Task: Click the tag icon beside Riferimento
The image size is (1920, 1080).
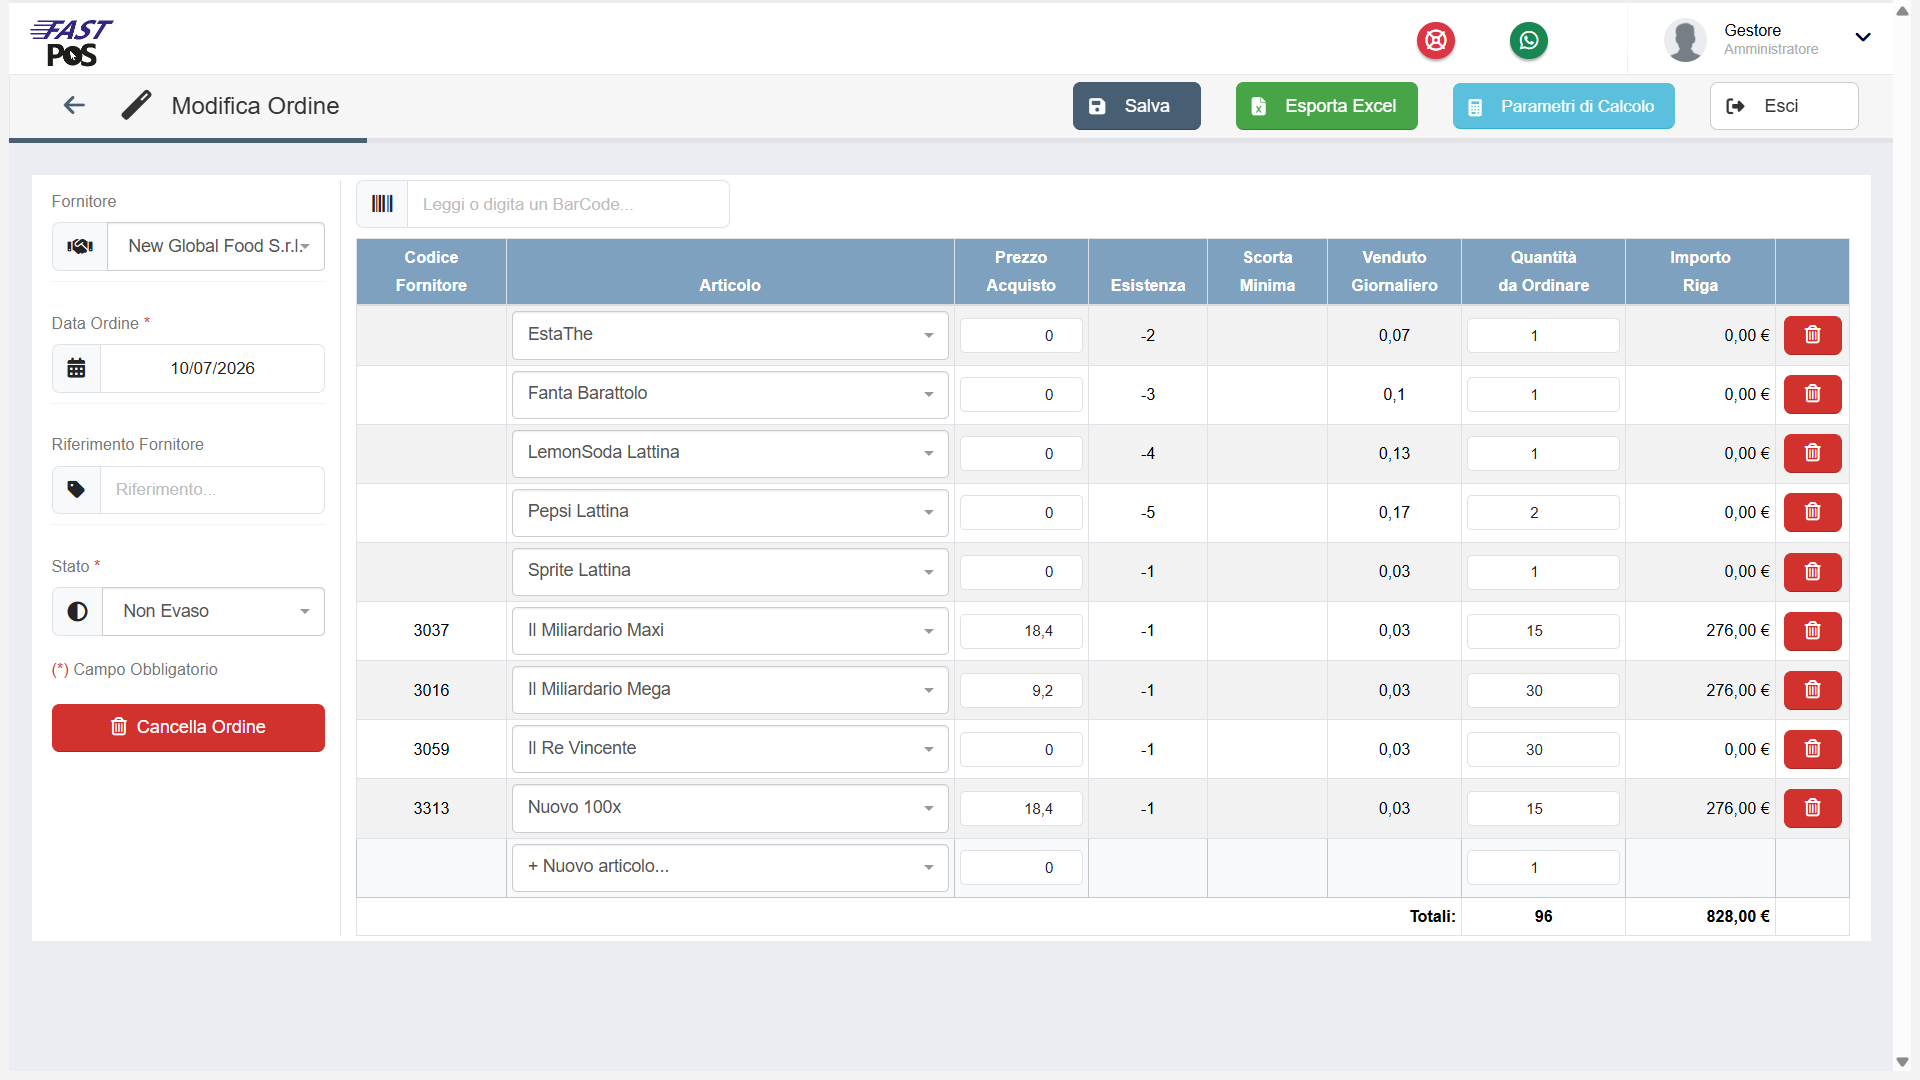Action: [76, 490]
